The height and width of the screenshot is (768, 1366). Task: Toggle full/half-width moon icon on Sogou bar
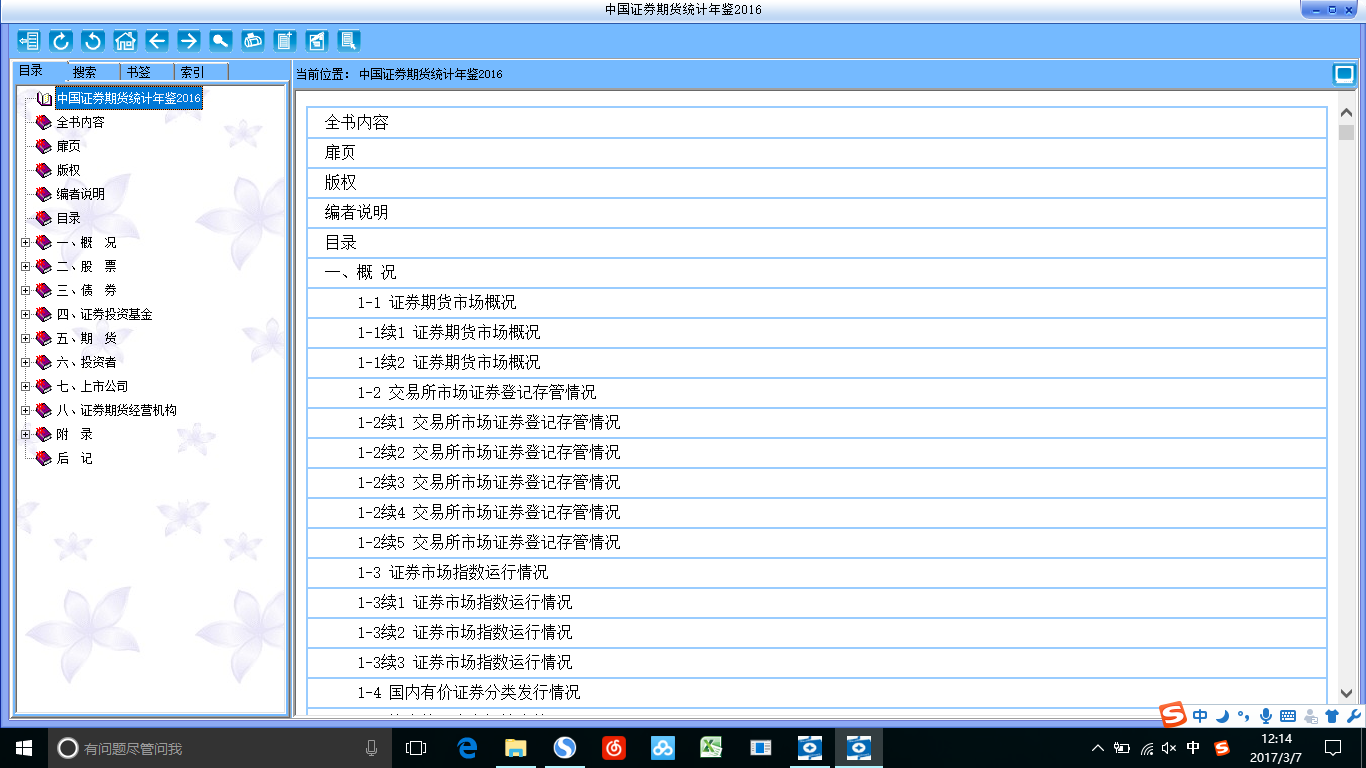tap(1222, 716)
